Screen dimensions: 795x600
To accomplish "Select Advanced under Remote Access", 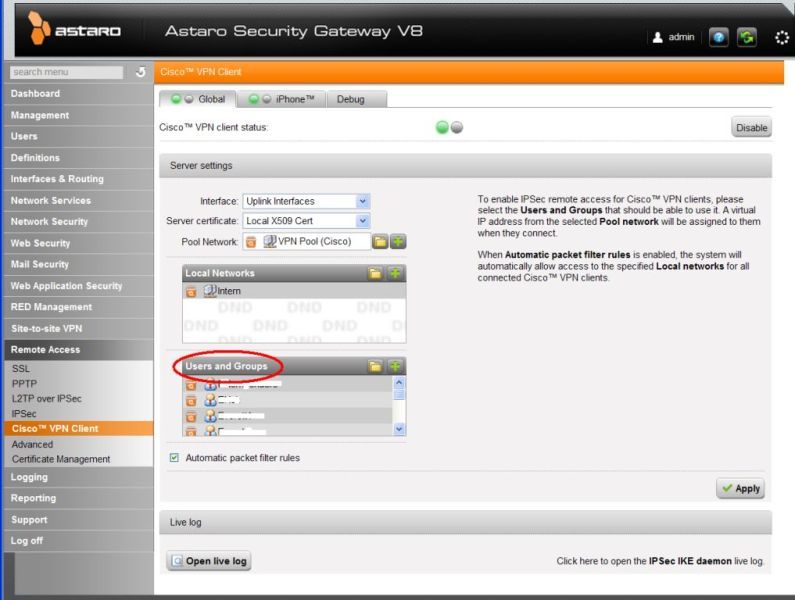I will (79, 444).
